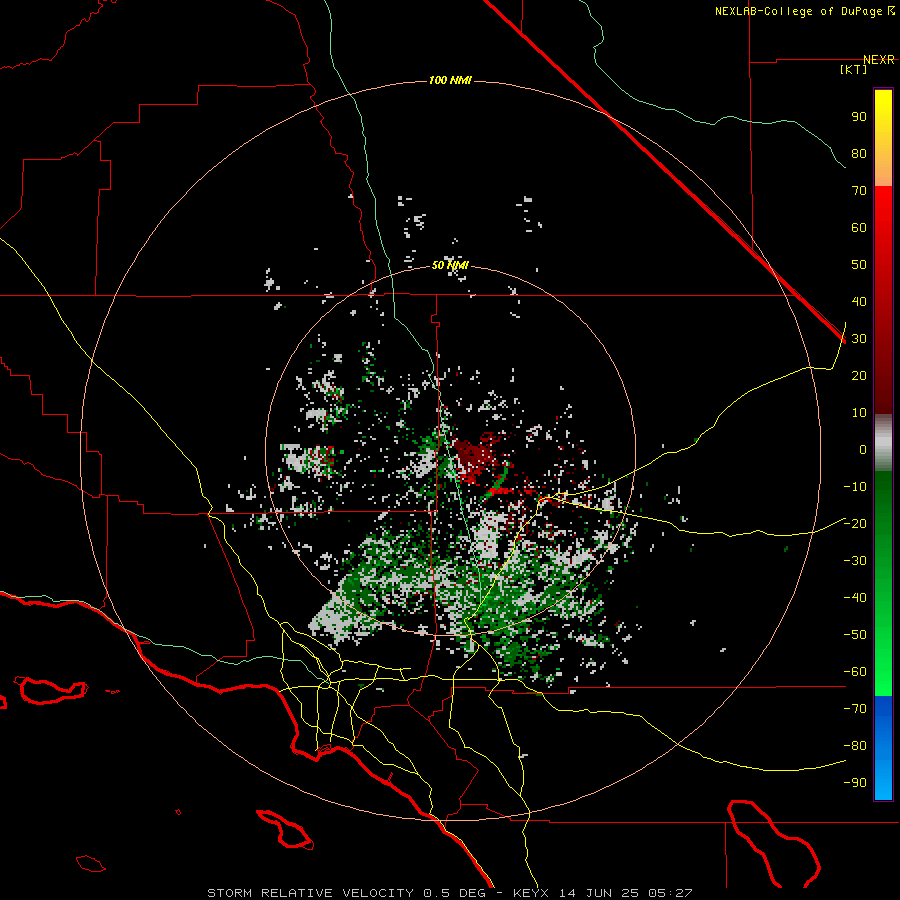900x900 pixels.
Task: Click the STORM RELATIVE VELOCITY caption text
Action: click(x=311, y=893)
